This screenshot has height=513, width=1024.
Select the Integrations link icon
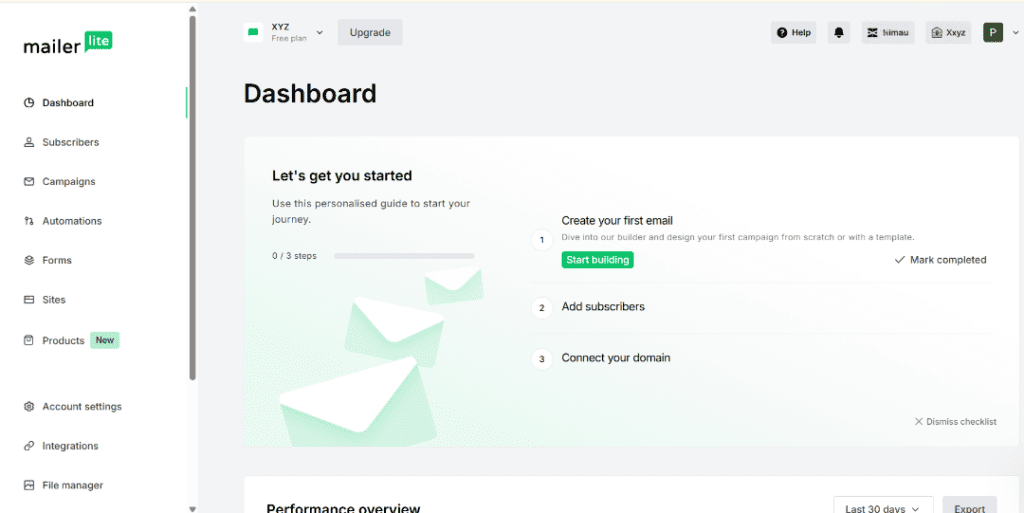(x=29, y=446)
